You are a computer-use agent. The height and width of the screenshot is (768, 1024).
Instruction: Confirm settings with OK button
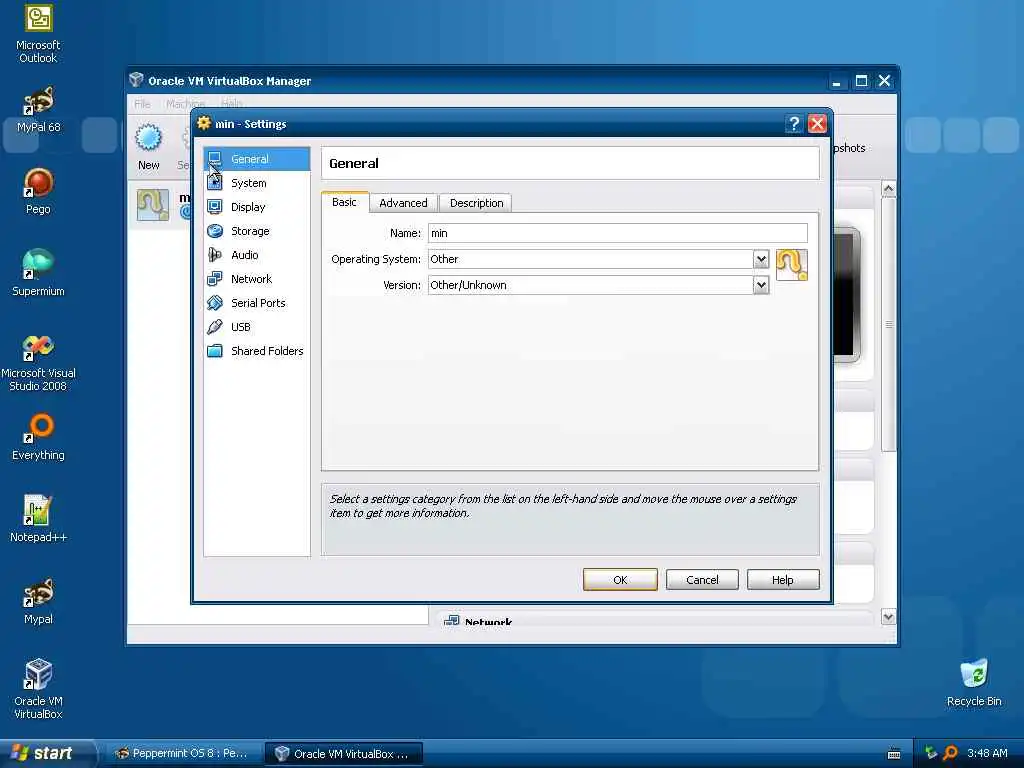tap(620, 580)
